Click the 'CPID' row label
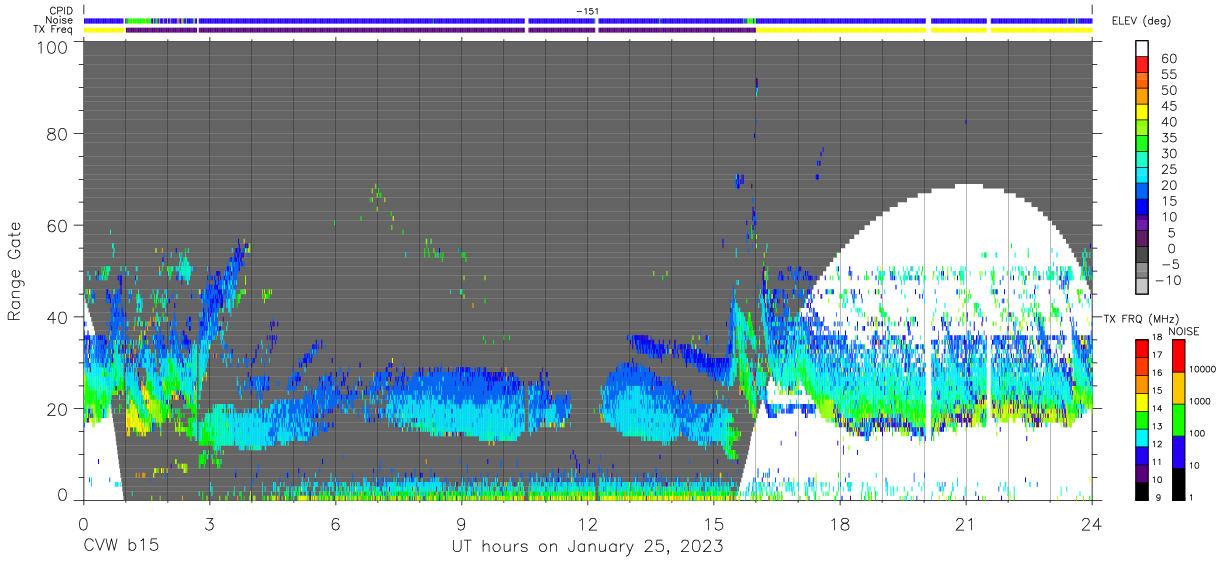Image resolution: width=1228 pixels, height=567 pixels. click(x=62, y=11)
